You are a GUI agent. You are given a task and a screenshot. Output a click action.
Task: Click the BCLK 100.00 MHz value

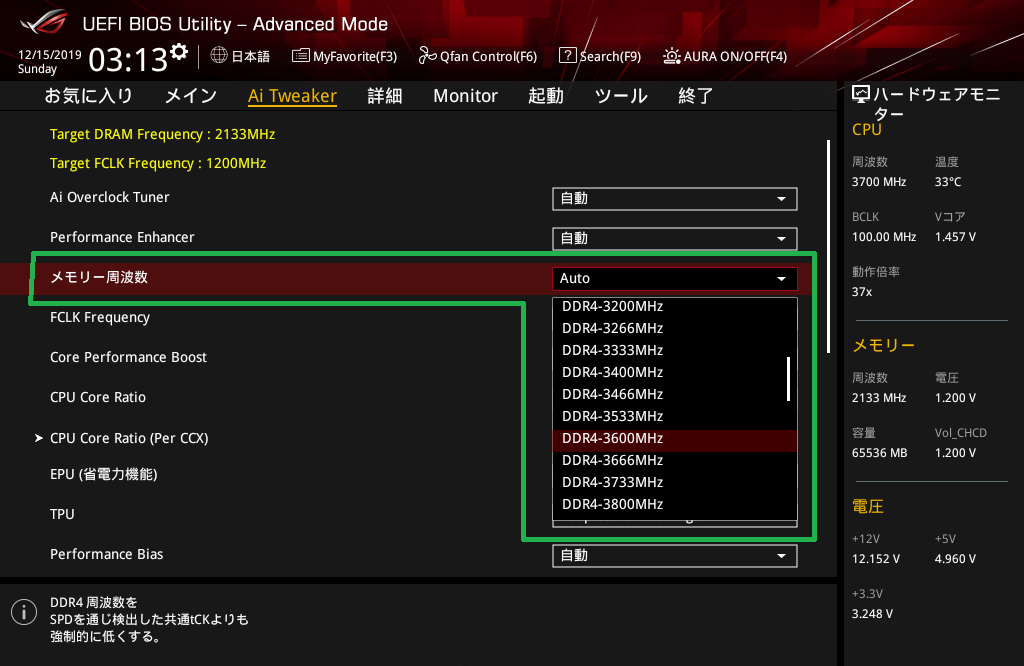coord(884,237)
